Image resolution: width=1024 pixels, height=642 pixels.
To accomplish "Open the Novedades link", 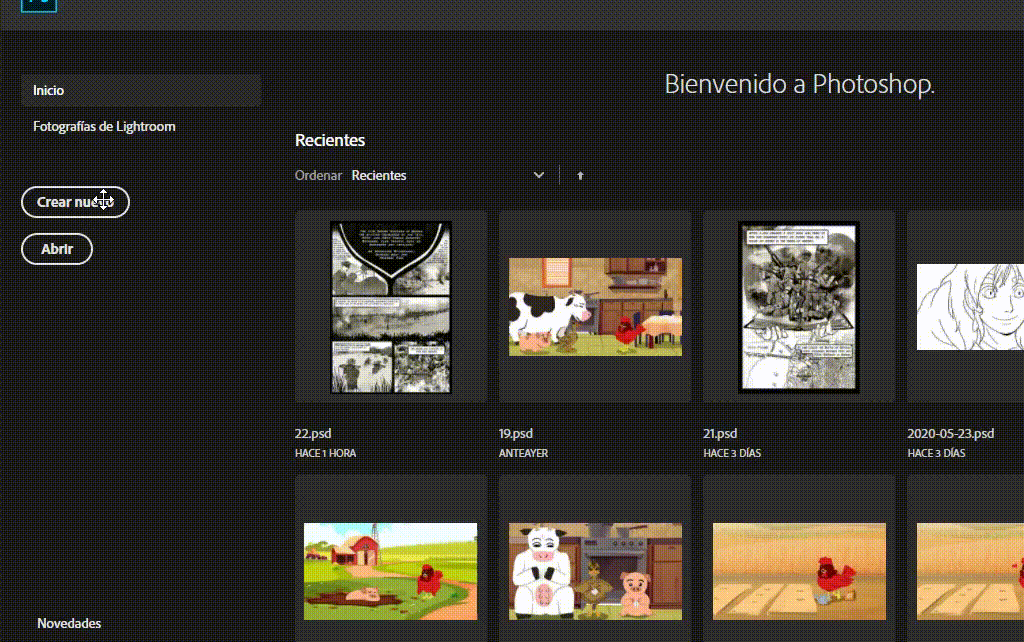I will pos(69,624).
